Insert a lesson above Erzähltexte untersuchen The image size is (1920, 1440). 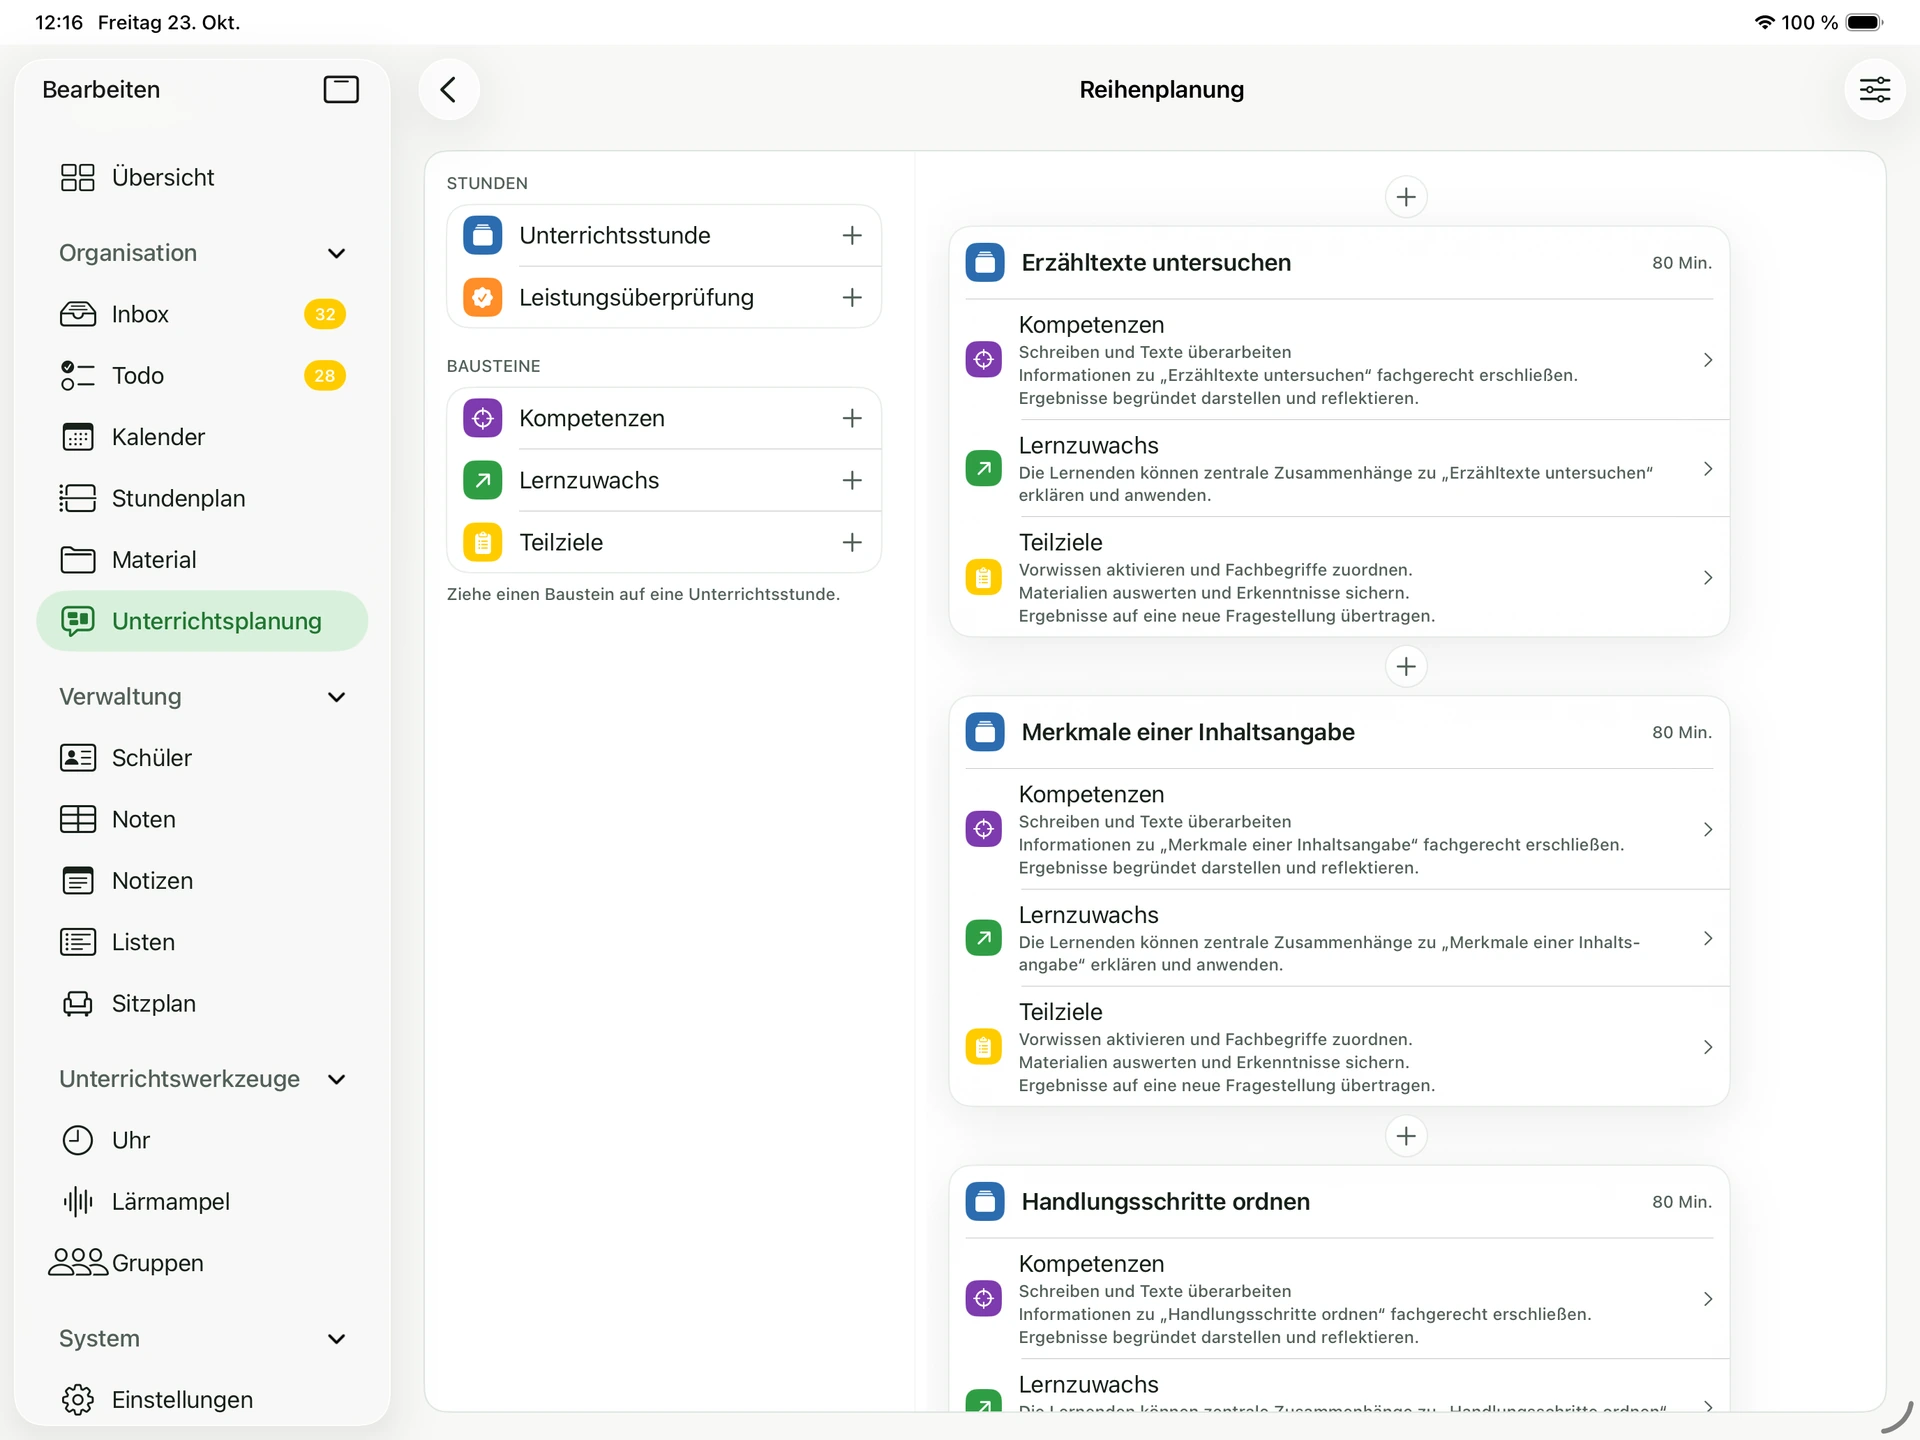(x=1406, y=197)
